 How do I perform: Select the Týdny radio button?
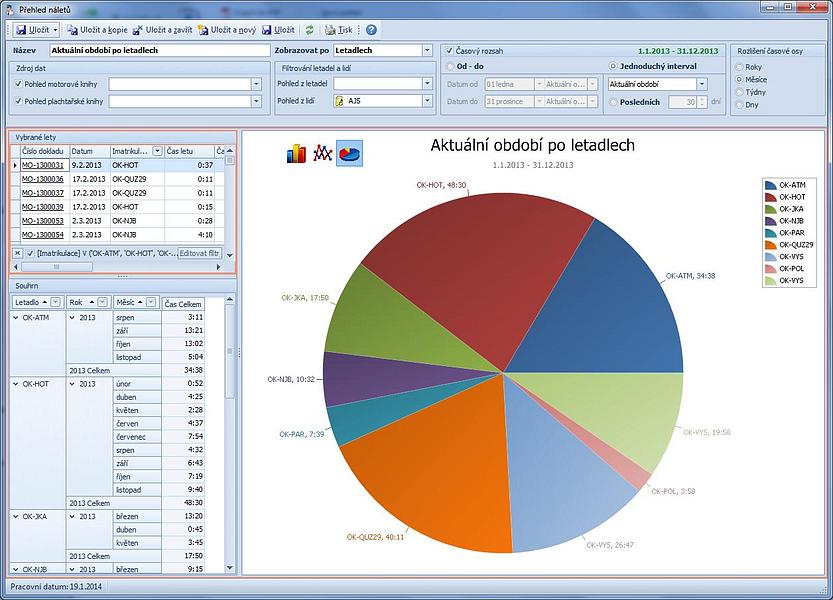[x=739, y=91]
